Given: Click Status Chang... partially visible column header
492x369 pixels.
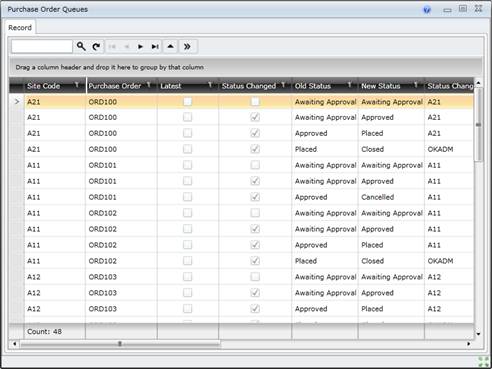Looking at the screenshot, I should 450,86.
